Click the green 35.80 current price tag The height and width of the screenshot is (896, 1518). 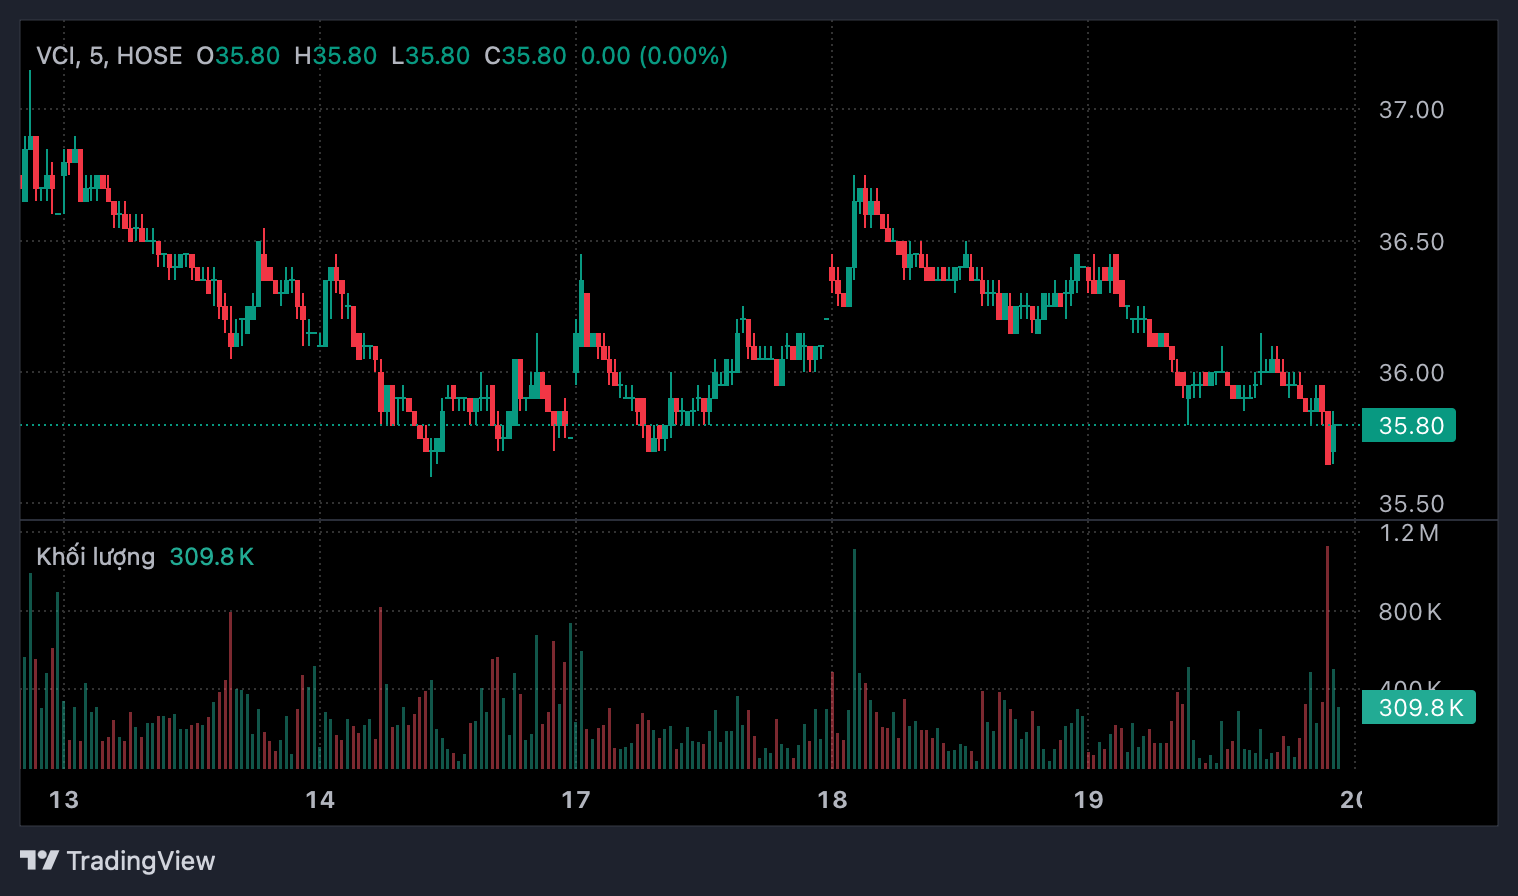point(1409,426)
